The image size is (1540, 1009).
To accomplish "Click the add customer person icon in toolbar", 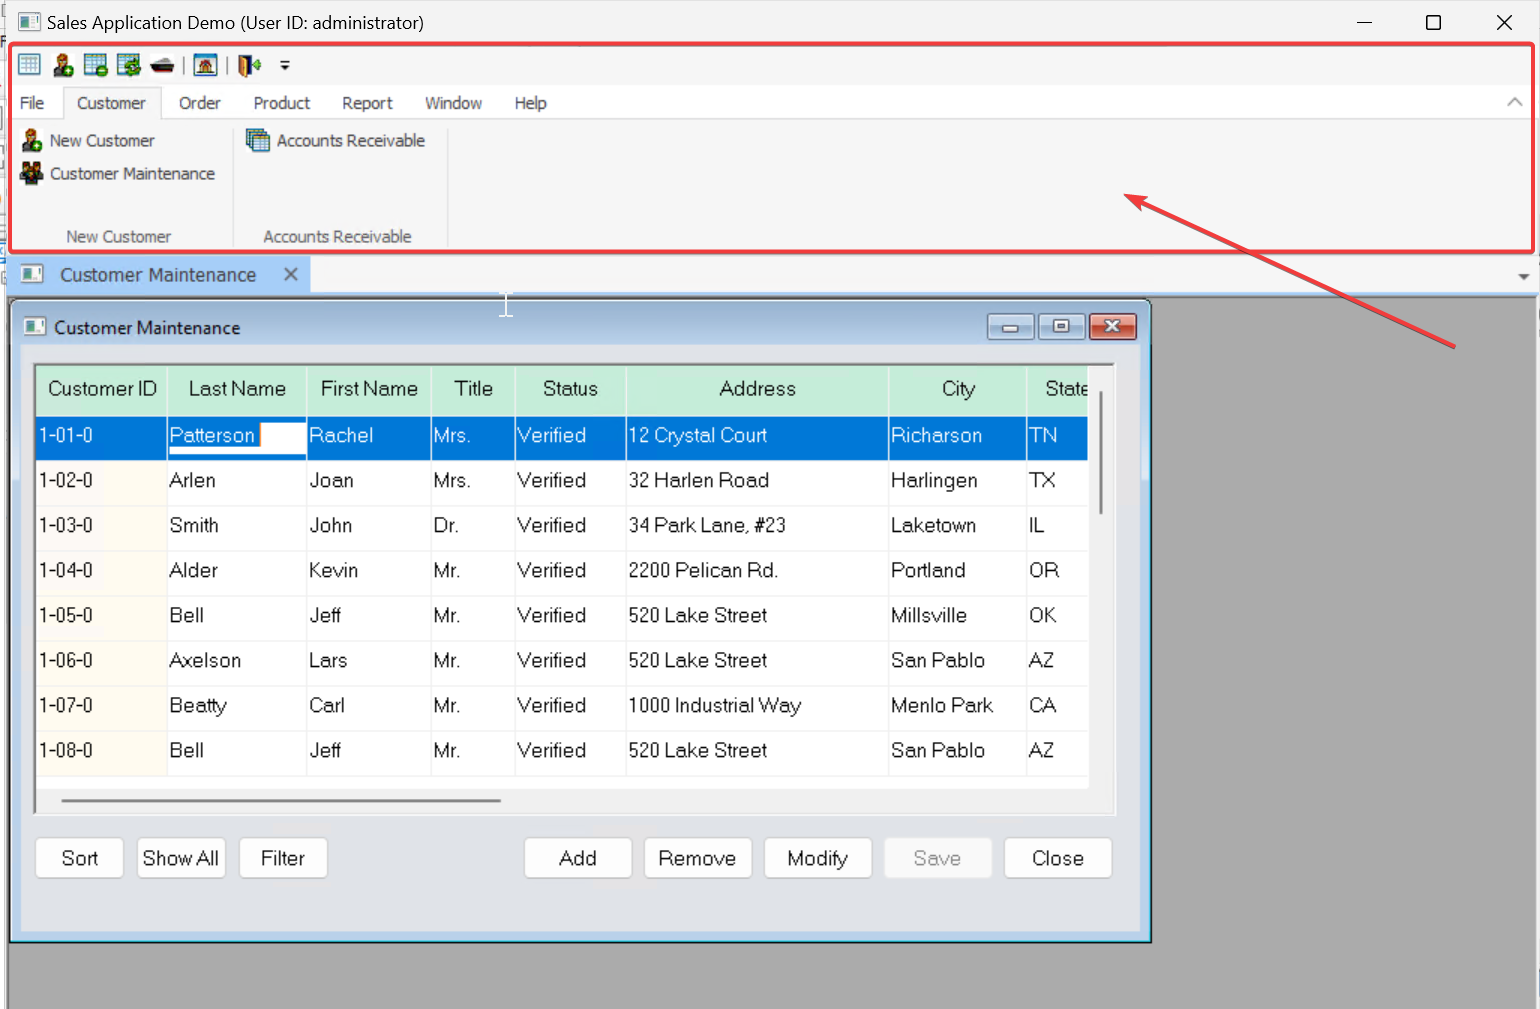I will [63, 65].
